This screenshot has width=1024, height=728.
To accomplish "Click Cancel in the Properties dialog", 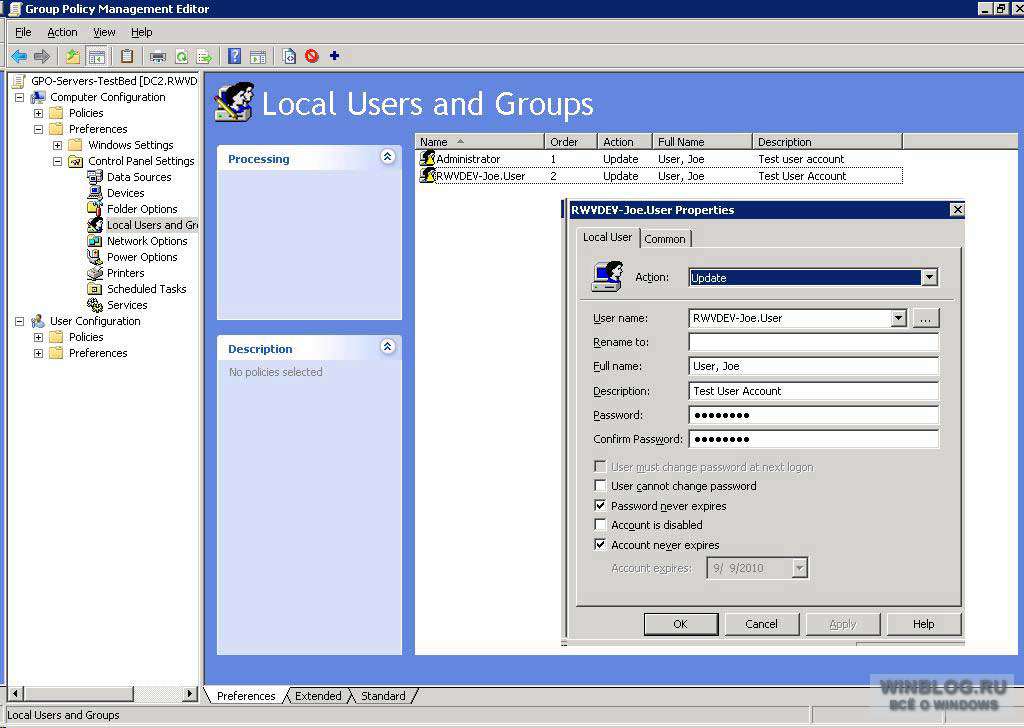I will coord(761,624).
